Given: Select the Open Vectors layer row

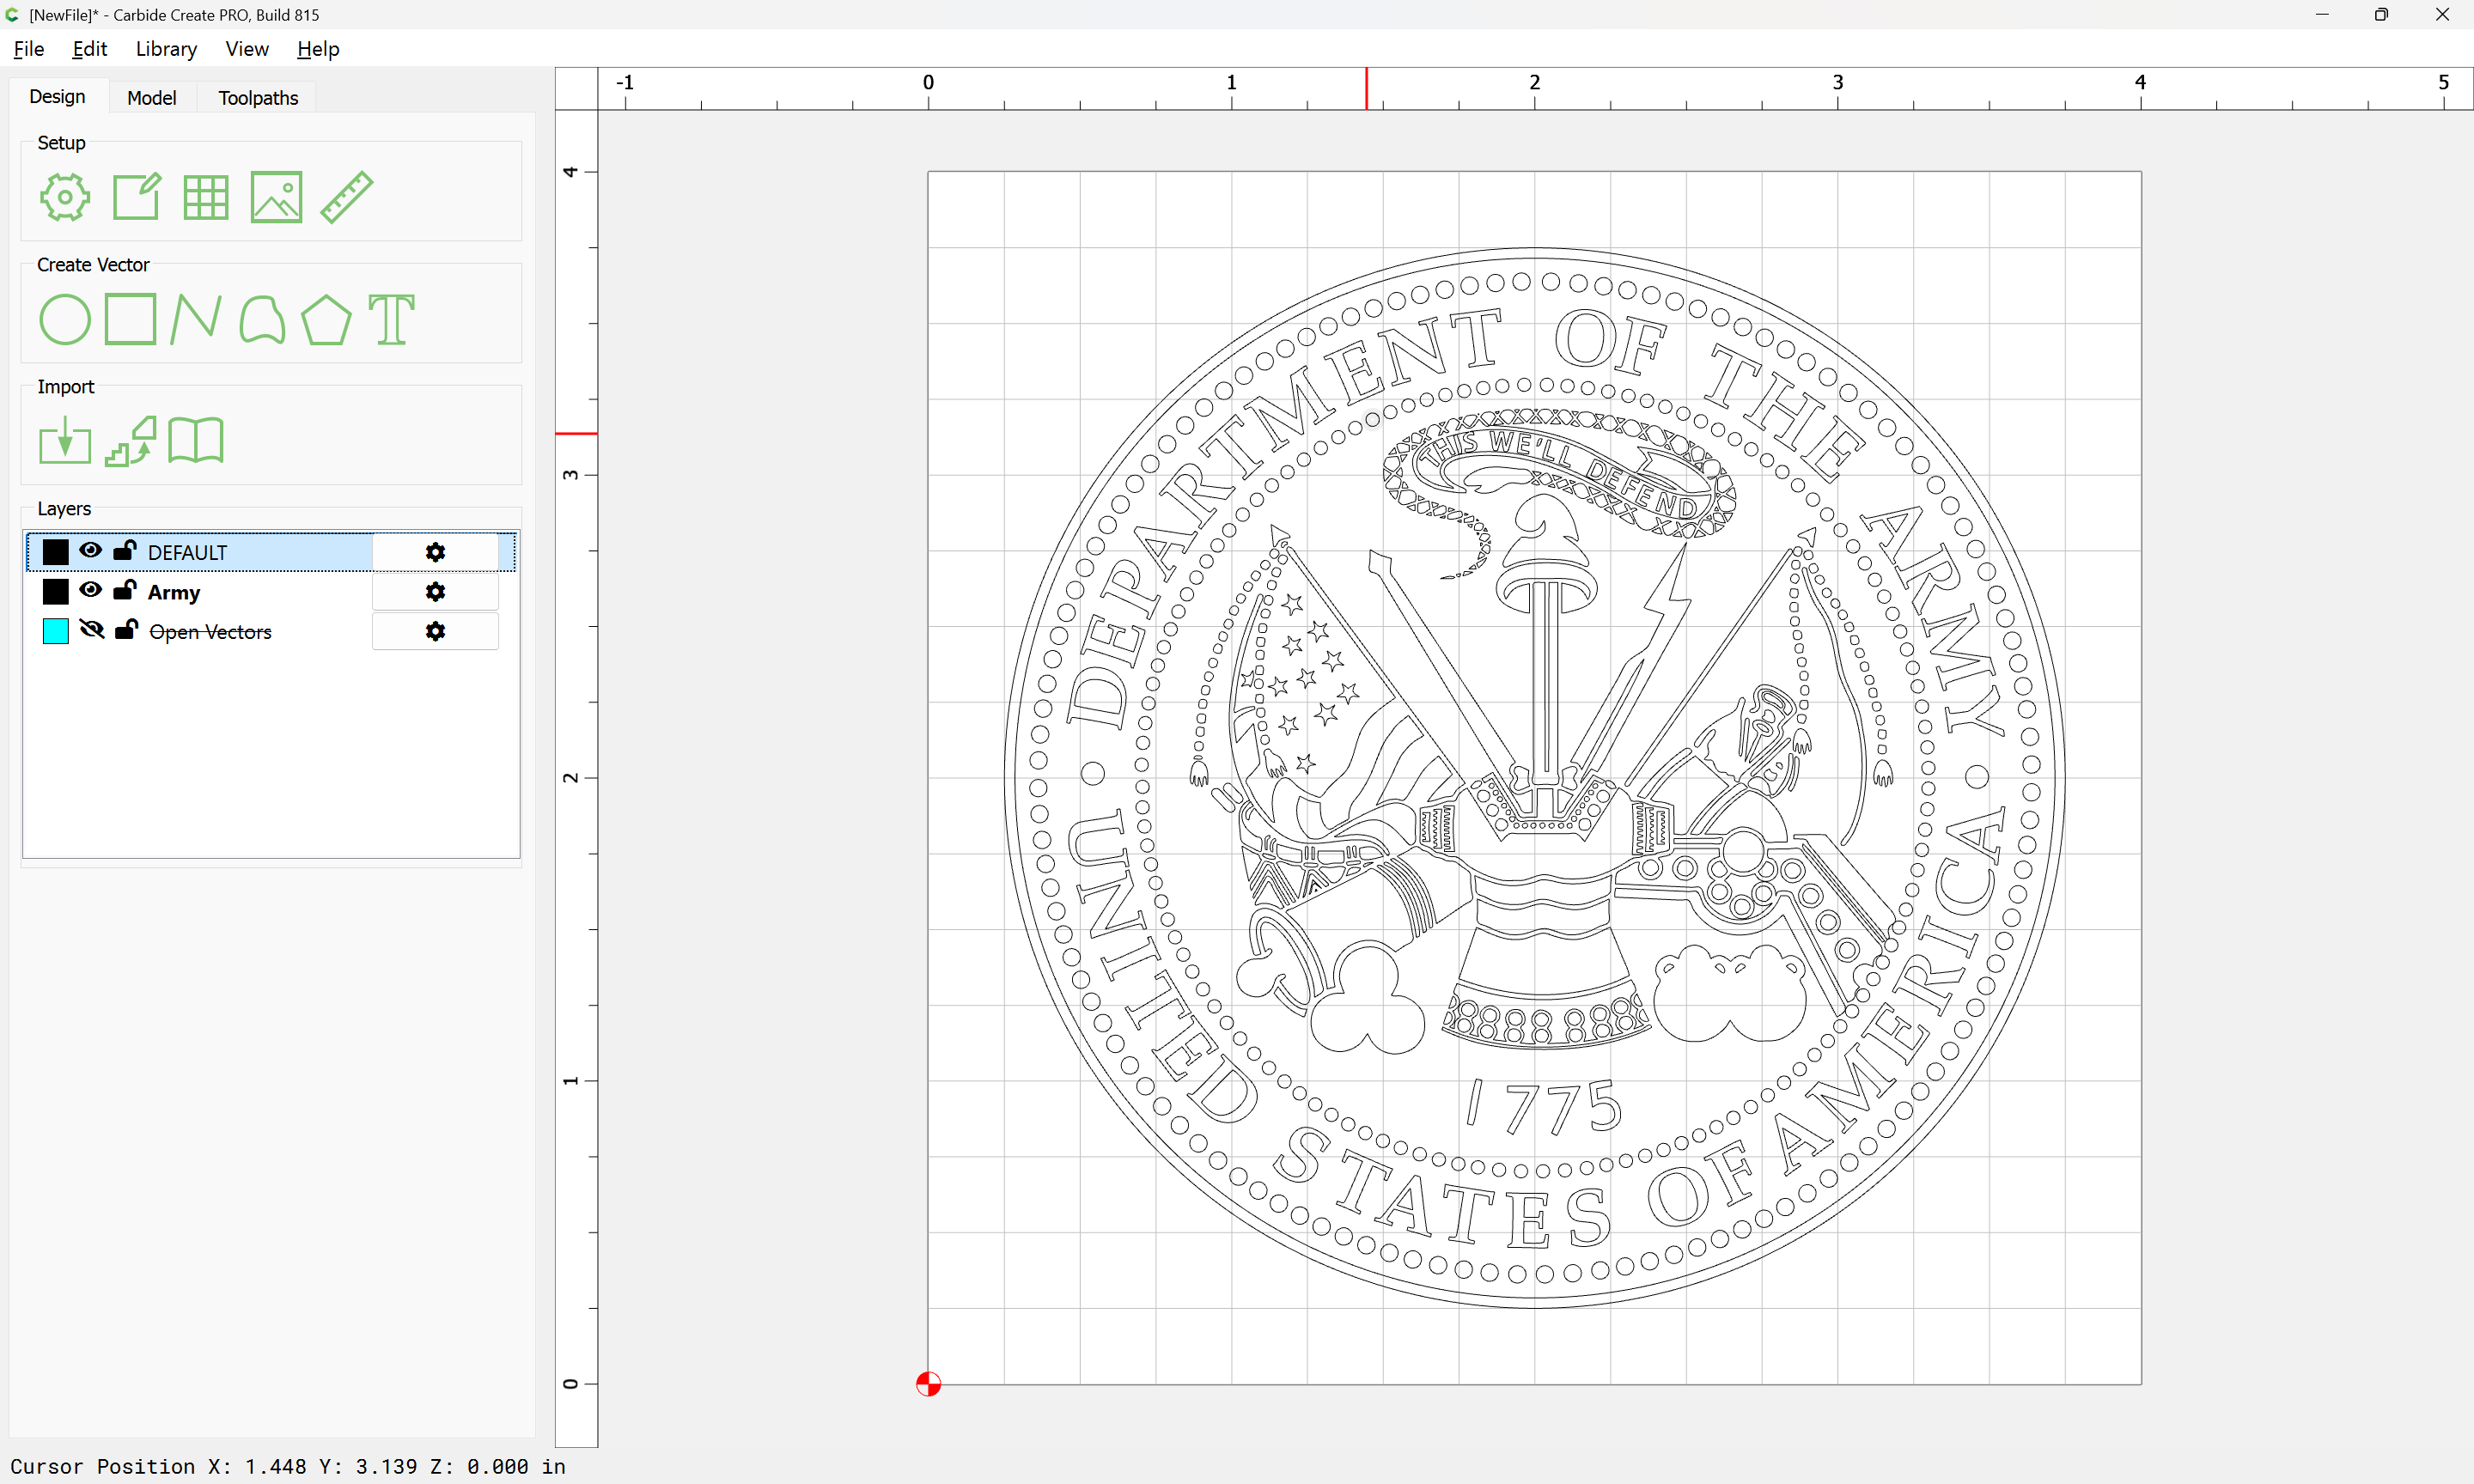Looking at the screenshot, I should 270,631.
